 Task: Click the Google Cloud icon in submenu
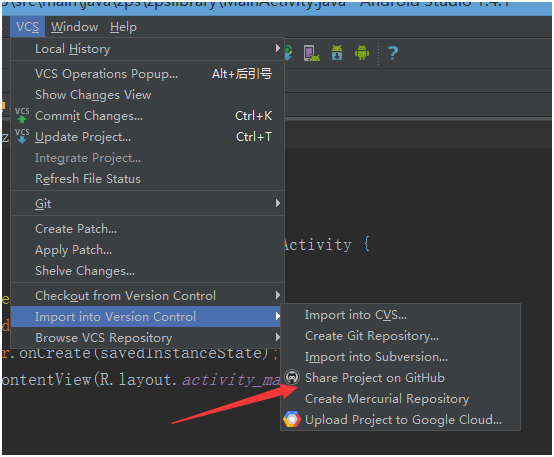pyautogui.click(x=292, y=419)
